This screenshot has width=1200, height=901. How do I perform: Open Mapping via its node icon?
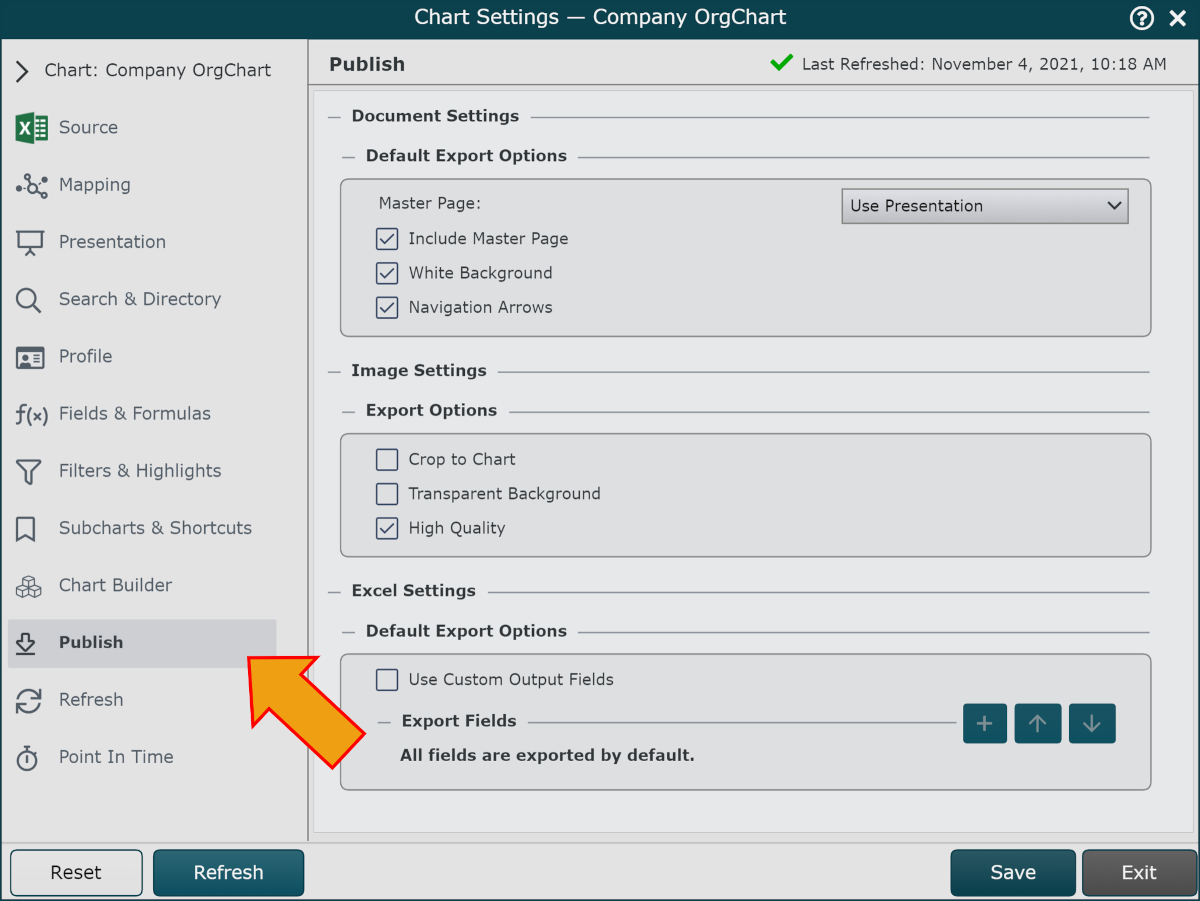tap(31, 185)
